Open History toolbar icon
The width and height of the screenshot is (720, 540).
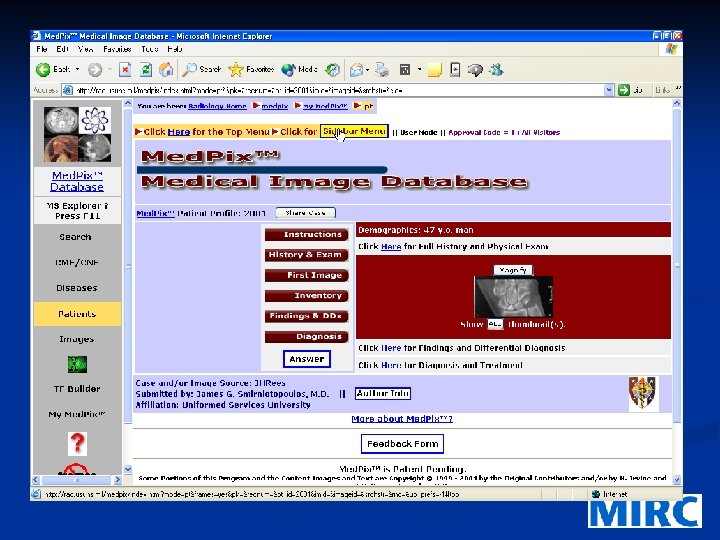pyautogui.click(x=332, y=70)
